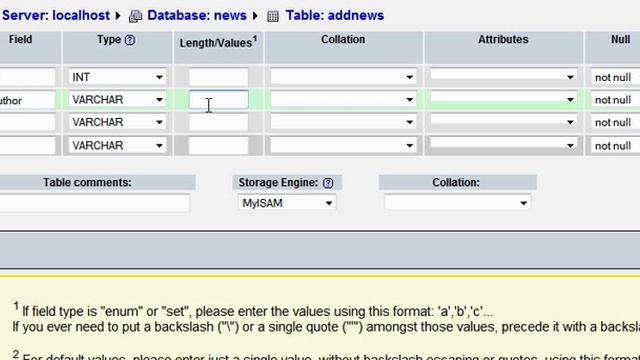This screenshot has width=640, height=360.
Task: Open the fourth row VARCHAR type dropdown
Action: coord(118,145)
